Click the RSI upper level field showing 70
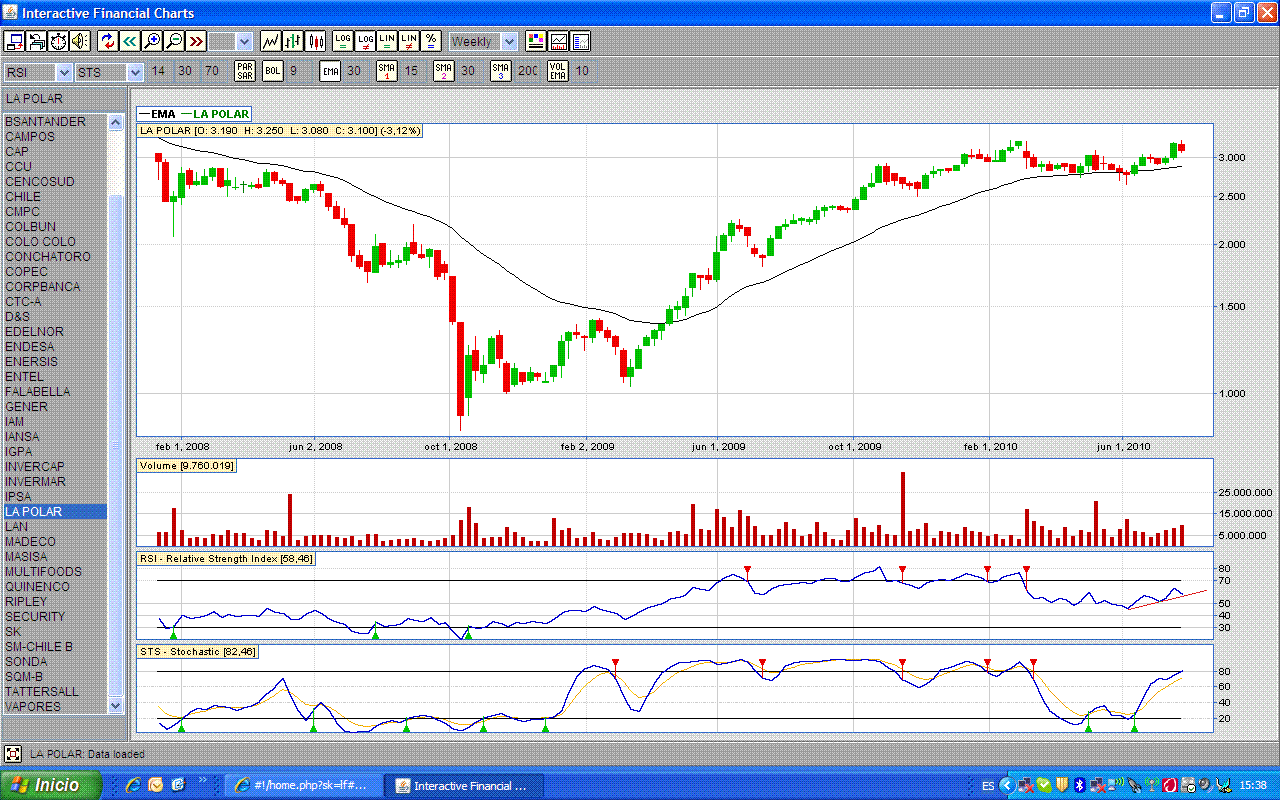The image size is (1280, 800). (x=212, y=71)
